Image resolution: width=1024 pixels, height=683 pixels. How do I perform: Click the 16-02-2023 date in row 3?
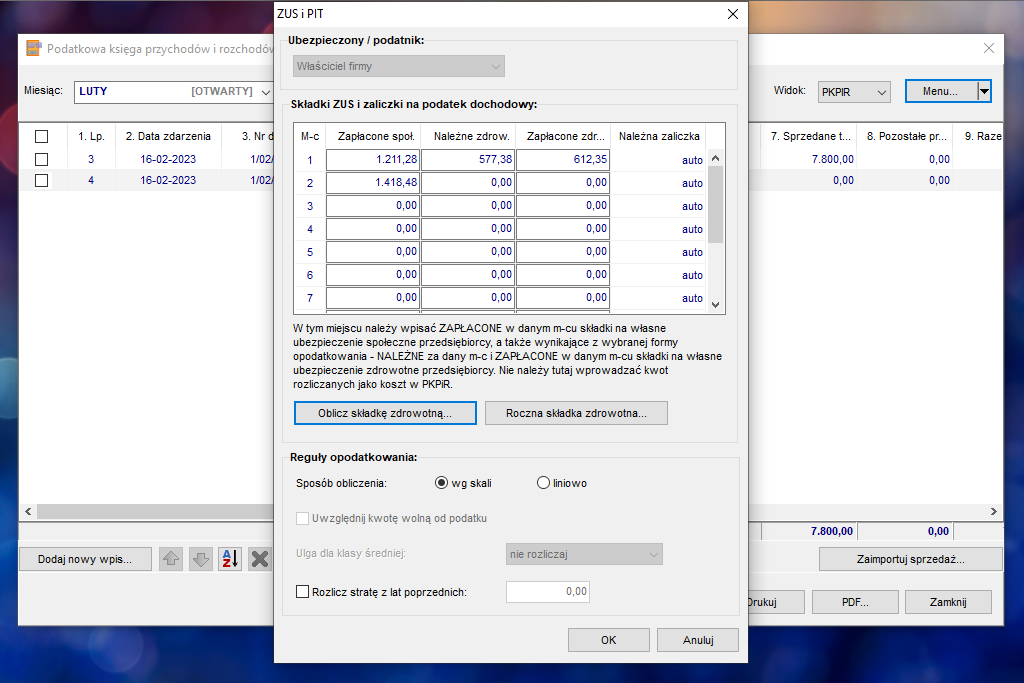coord(168,159)
